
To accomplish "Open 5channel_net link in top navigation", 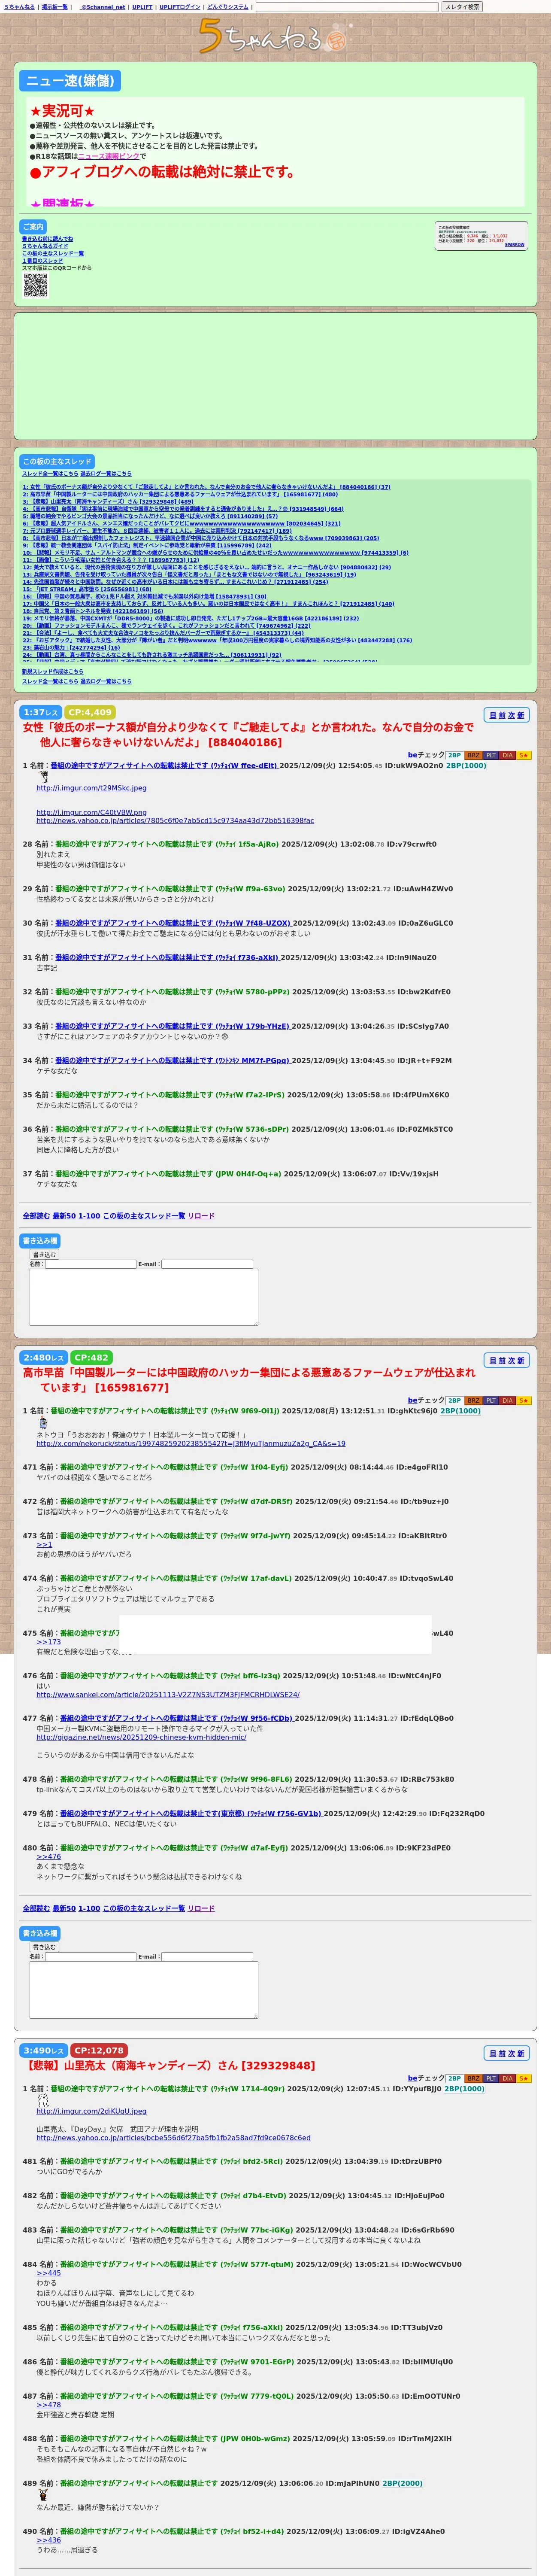I will pyautogui.click(x=103, y=7).
